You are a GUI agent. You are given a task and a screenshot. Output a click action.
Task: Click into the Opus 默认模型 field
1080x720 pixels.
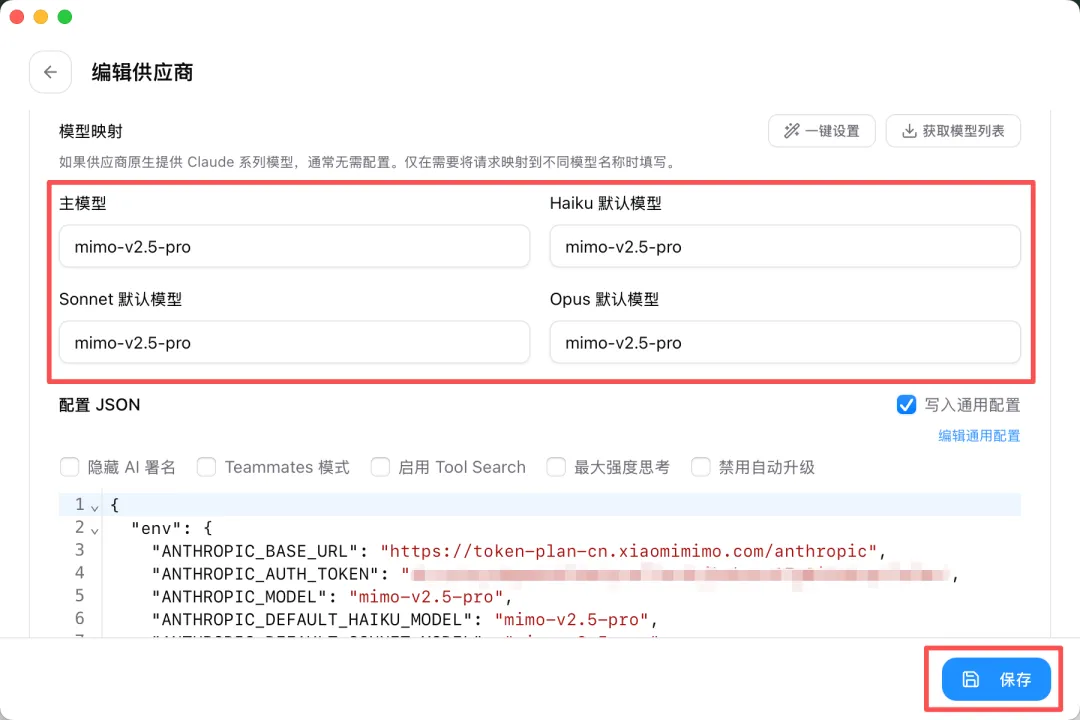(x=784, y=342)
